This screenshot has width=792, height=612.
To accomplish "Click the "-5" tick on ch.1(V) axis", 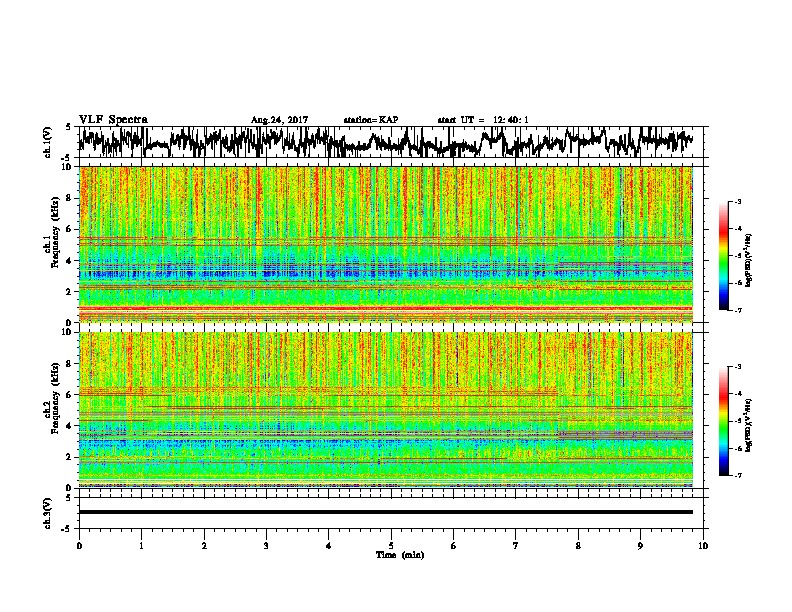I will coord(67,158).
